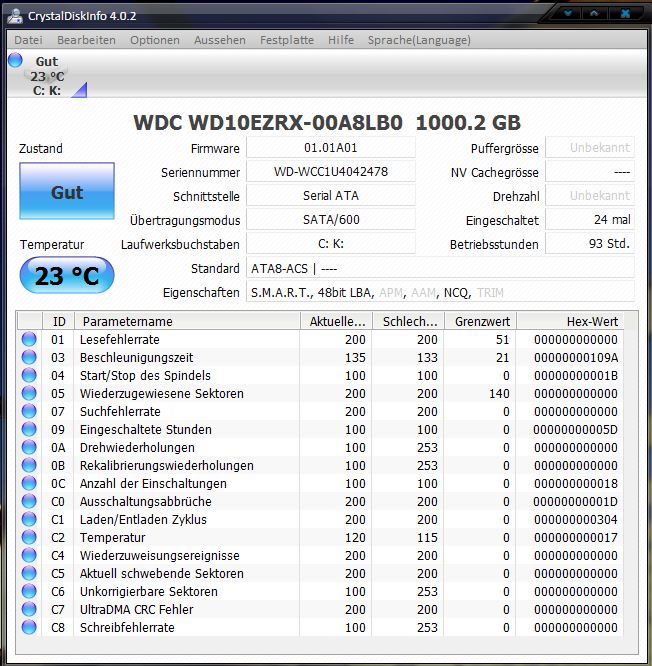The image size is (652, 666).
Task: Click the CrystalDiskInfo title bar app icon
Action: (x=15, y=16)
